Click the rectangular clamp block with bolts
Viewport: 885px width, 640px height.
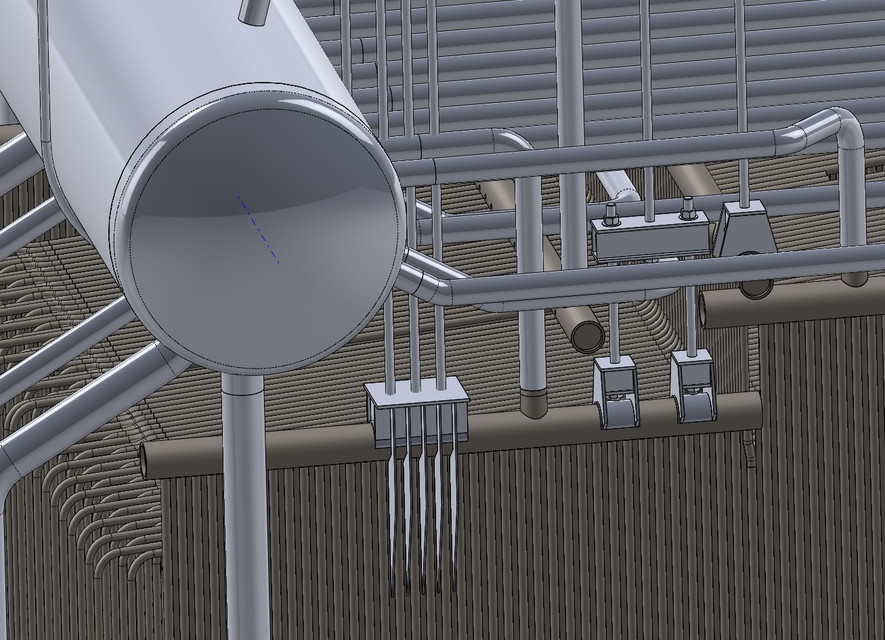pos(650,238)
